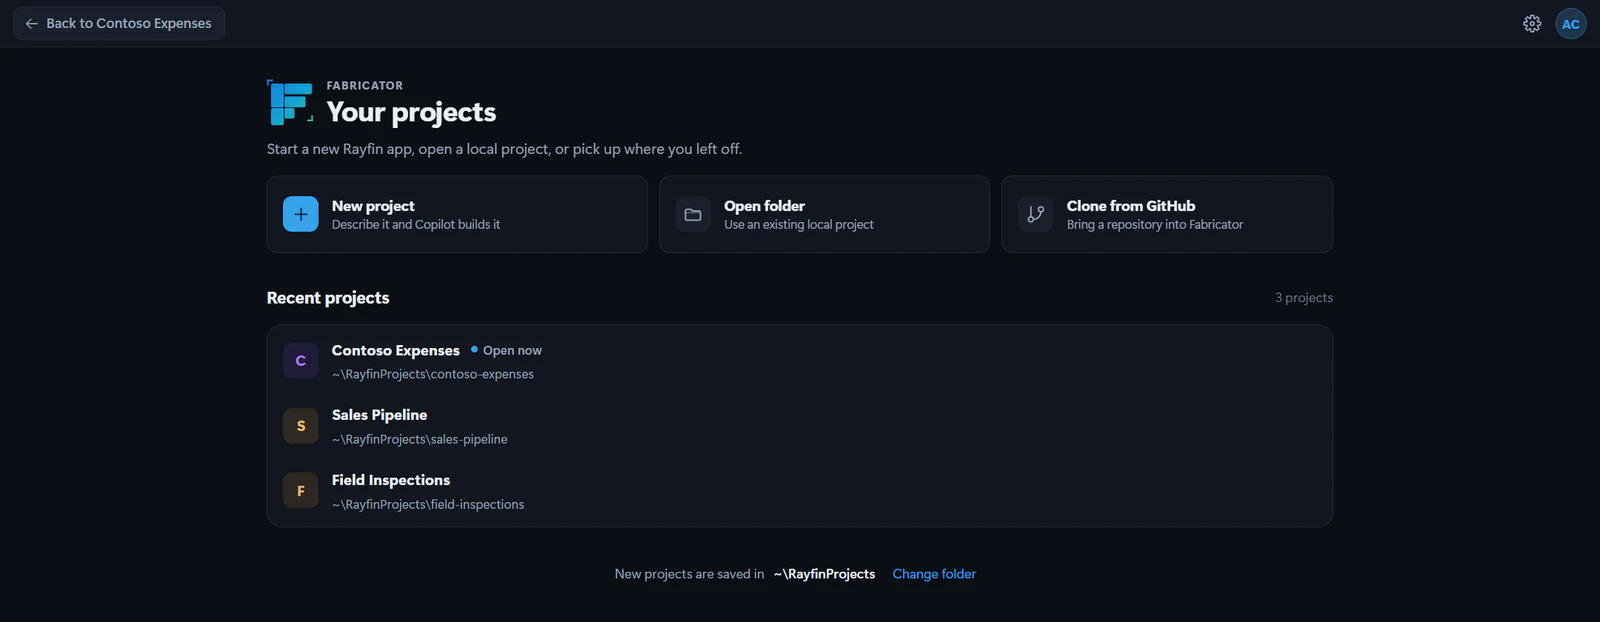Click 'Use an existing local project' text
The width and height of the screenshot is (1600, 622).
coord(799,225)
